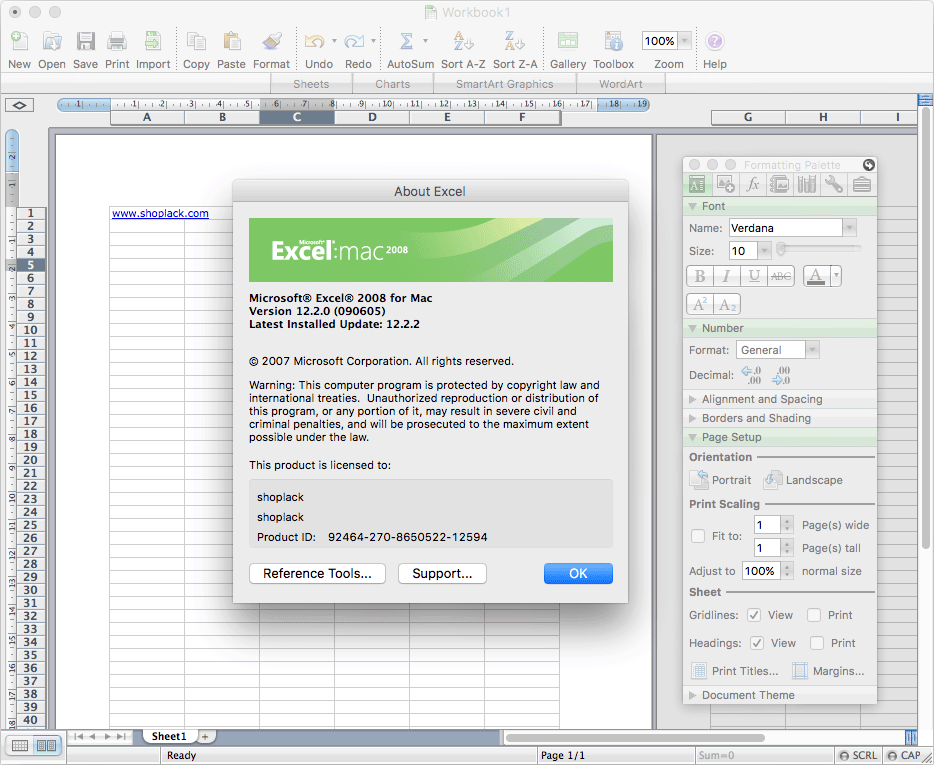The image size is (934, 765).
Task: Enable the Fit to checkbox
Action: 698,536
